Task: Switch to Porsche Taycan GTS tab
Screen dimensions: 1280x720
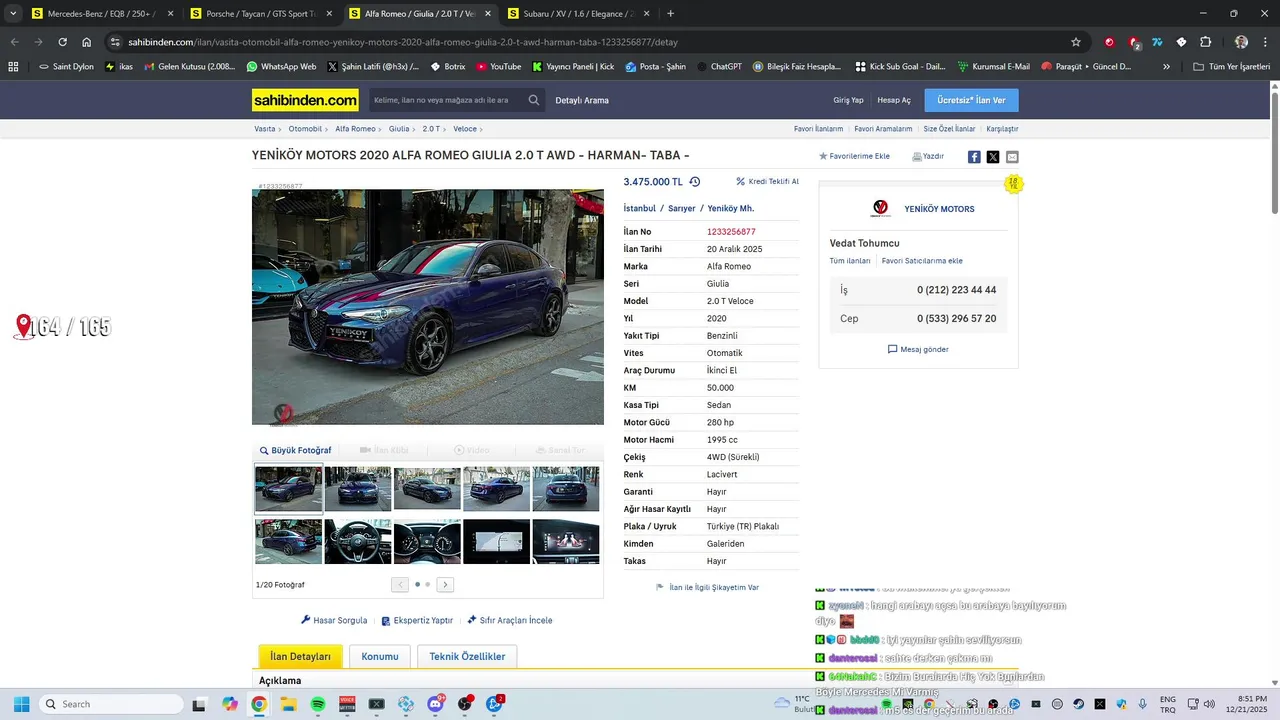Action: click(261, 14)
